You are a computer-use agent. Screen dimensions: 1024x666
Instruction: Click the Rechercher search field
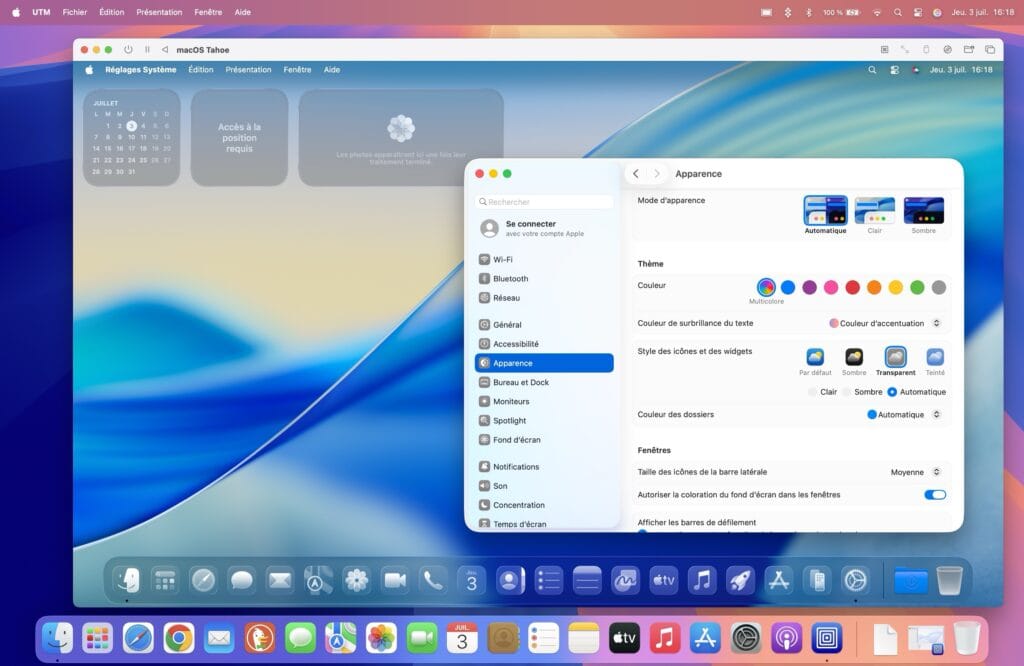tap(544, 202)
